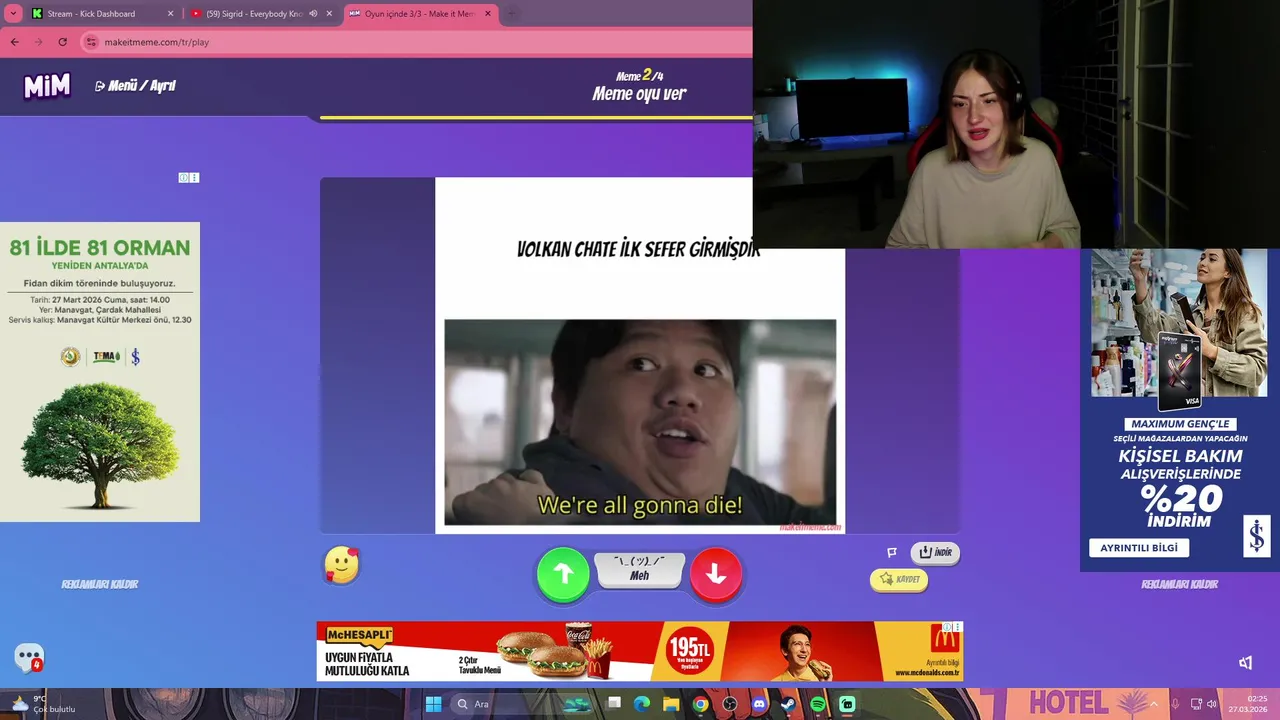Open Discord from taskbar
Image resolution: width=1280 pixels, height=720 pixels.
pyautogui.click(x=759, y=704)
